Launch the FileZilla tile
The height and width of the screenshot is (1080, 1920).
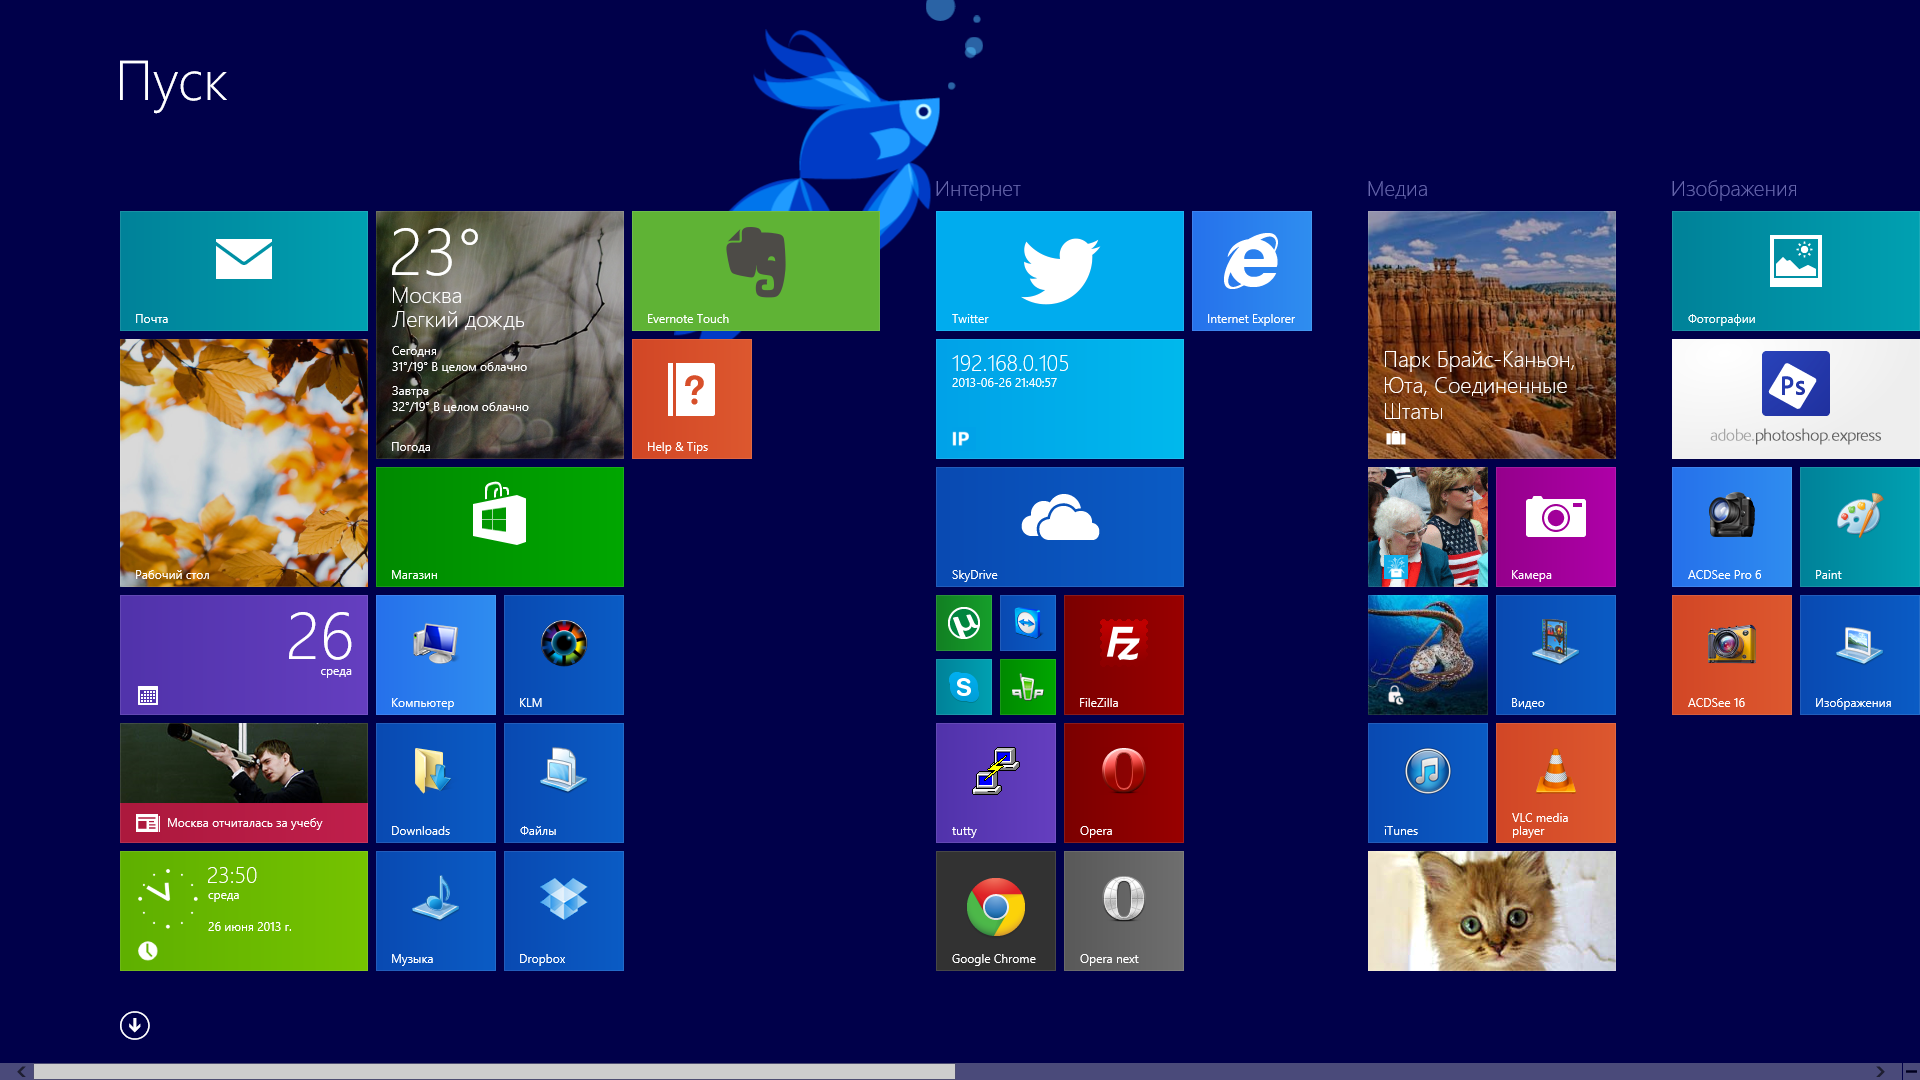(1124, 655)
